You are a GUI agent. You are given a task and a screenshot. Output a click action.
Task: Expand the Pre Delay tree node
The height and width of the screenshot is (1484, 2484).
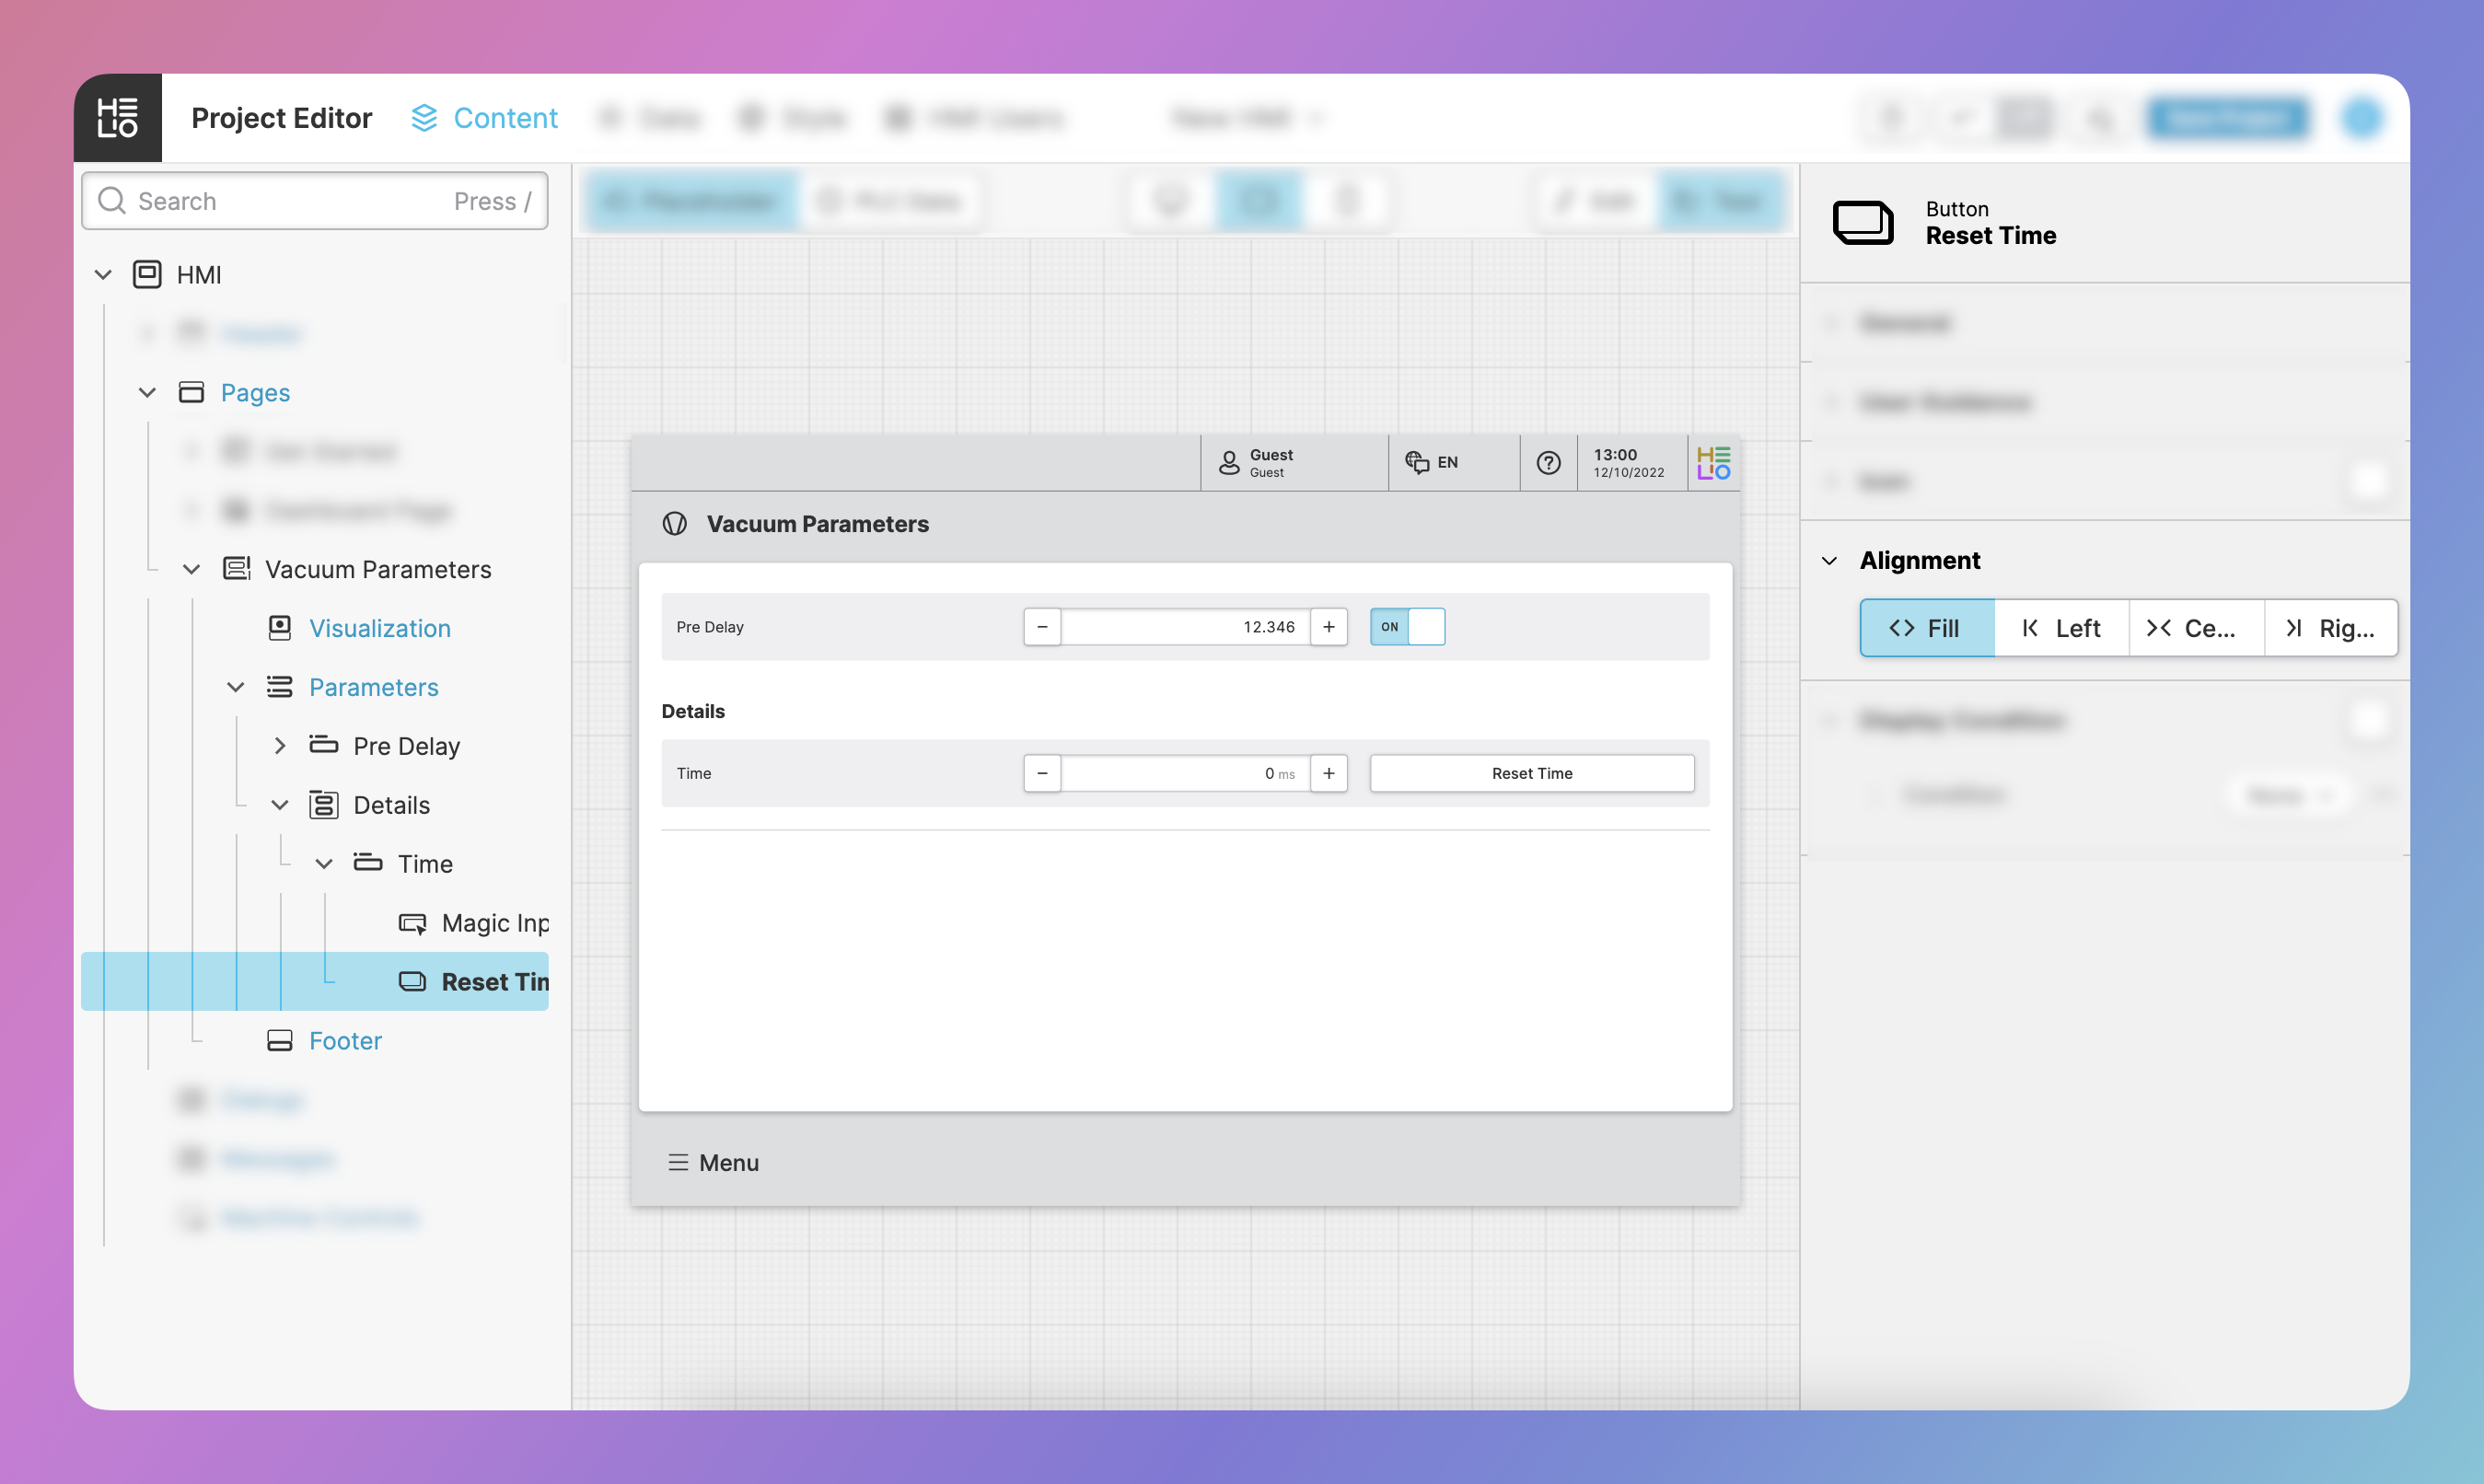pyautogui.click(x=280, y=746)
